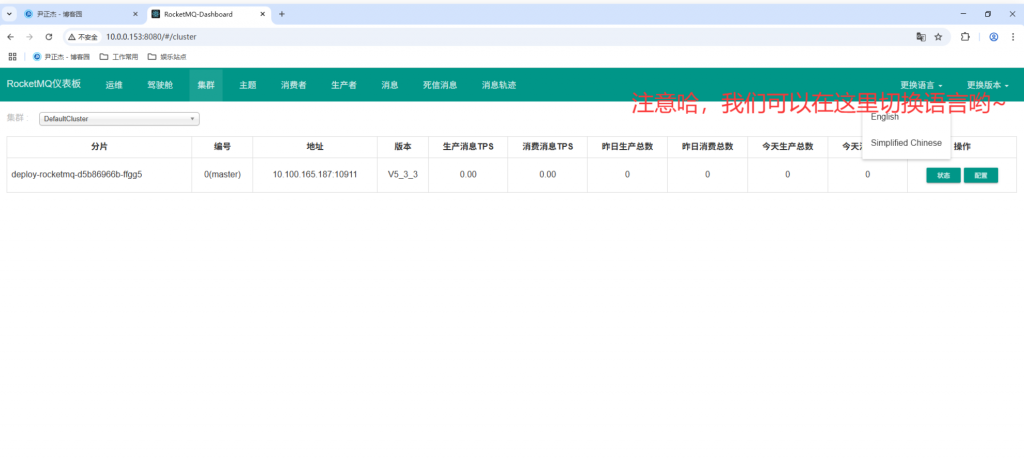Open the browser extensions puzzle icon

(x=965, y=37)
